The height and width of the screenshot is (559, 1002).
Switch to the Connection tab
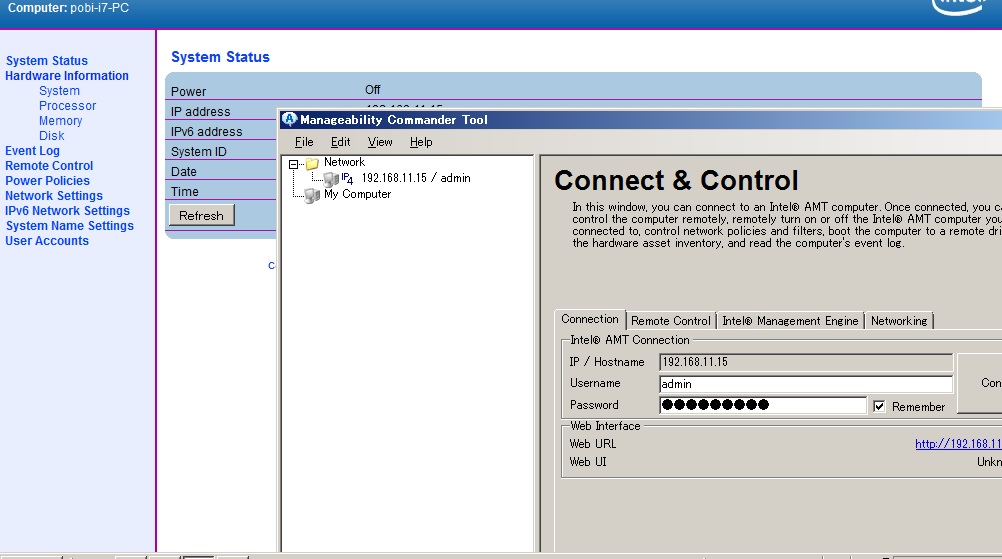(x=590, y=319)
